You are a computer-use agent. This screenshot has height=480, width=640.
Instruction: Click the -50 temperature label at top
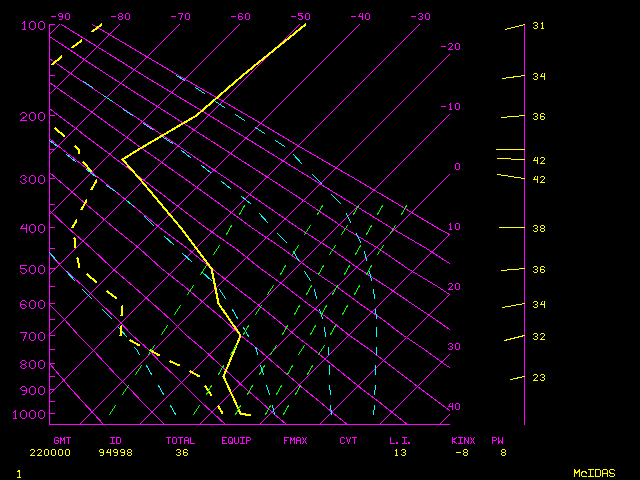tap(299, 16)
